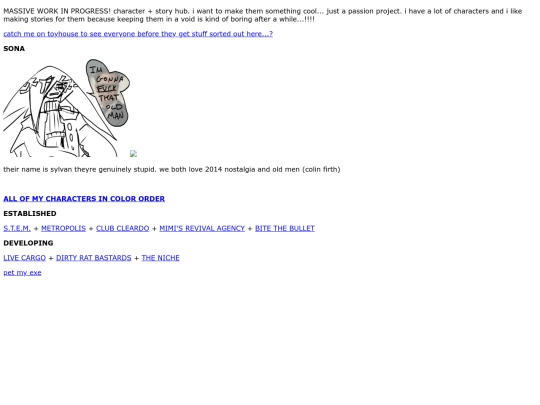This screenshot has height=405, width=540.
Task: Open the toyhouse profile link
Action: coord(138,34)
